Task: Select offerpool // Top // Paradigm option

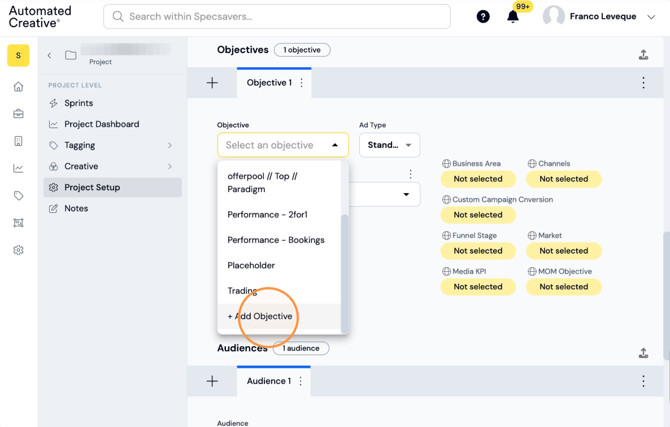Action: pyautogui.click(x=279, y=183)
